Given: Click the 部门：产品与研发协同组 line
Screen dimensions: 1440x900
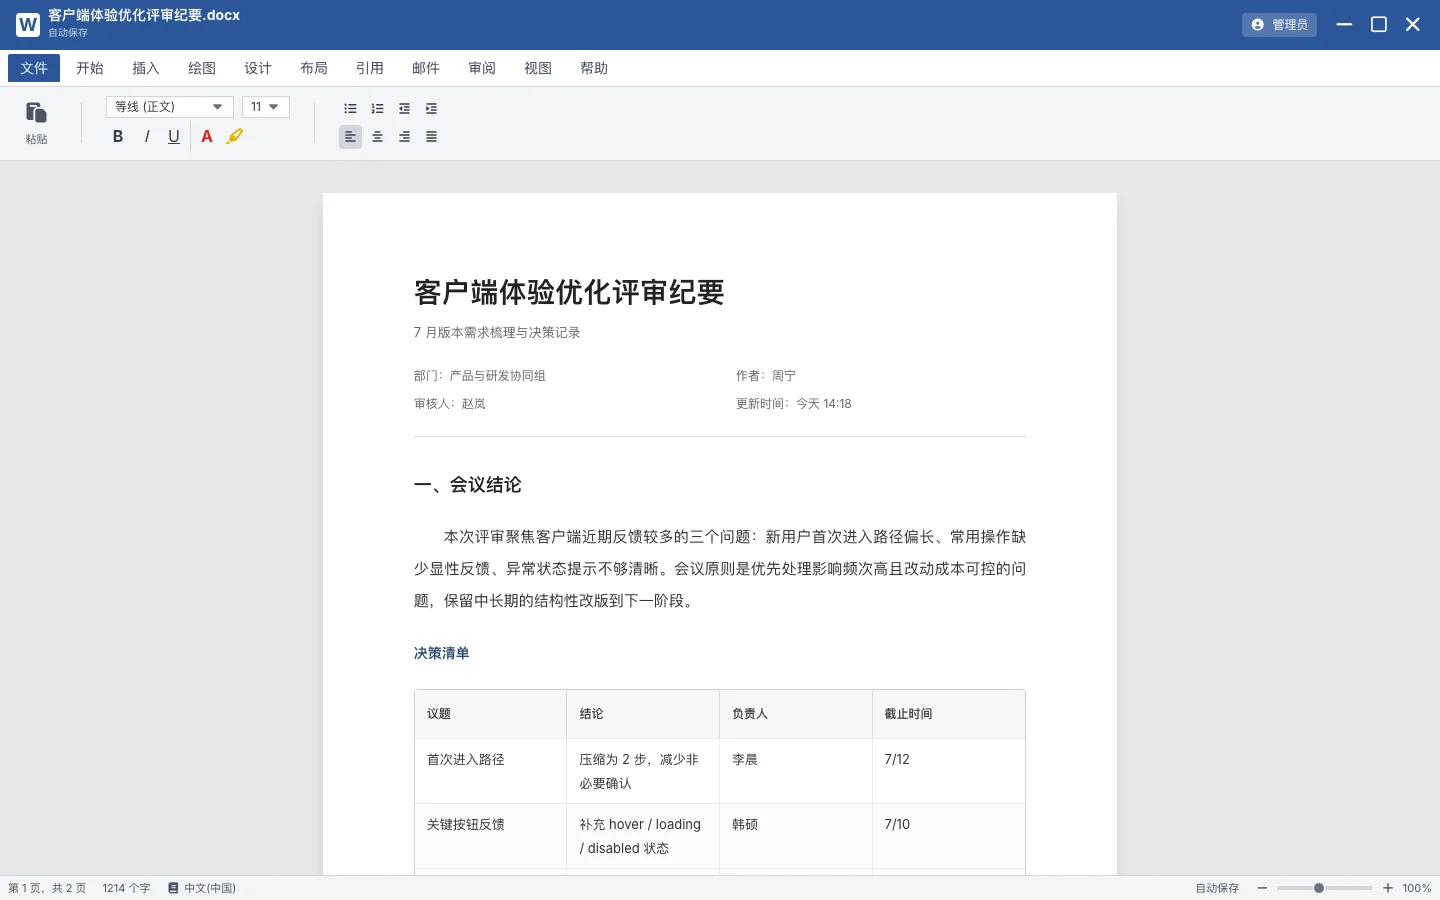Looking at the screenshot, I should [x=480, y=376].
